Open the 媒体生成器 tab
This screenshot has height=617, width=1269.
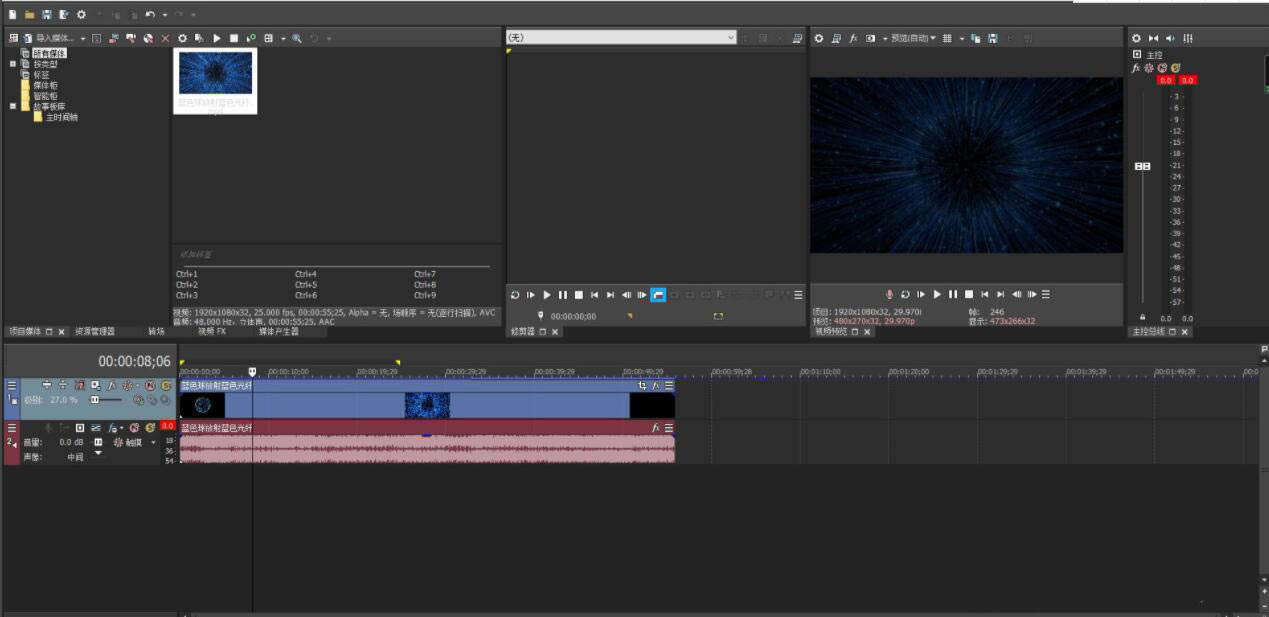[x=278, y=330]
